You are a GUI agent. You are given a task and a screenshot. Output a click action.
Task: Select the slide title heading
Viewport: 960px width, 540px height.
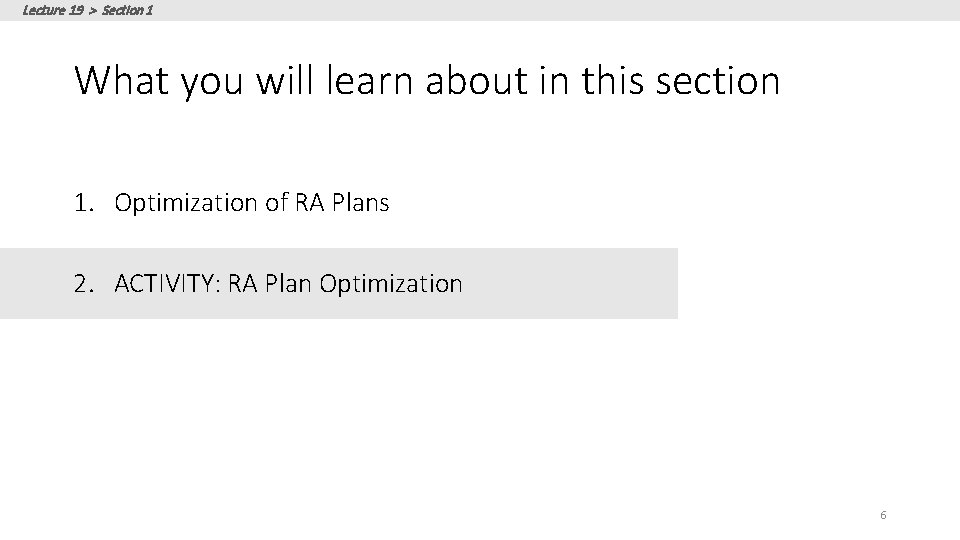(x=427, y=81)
